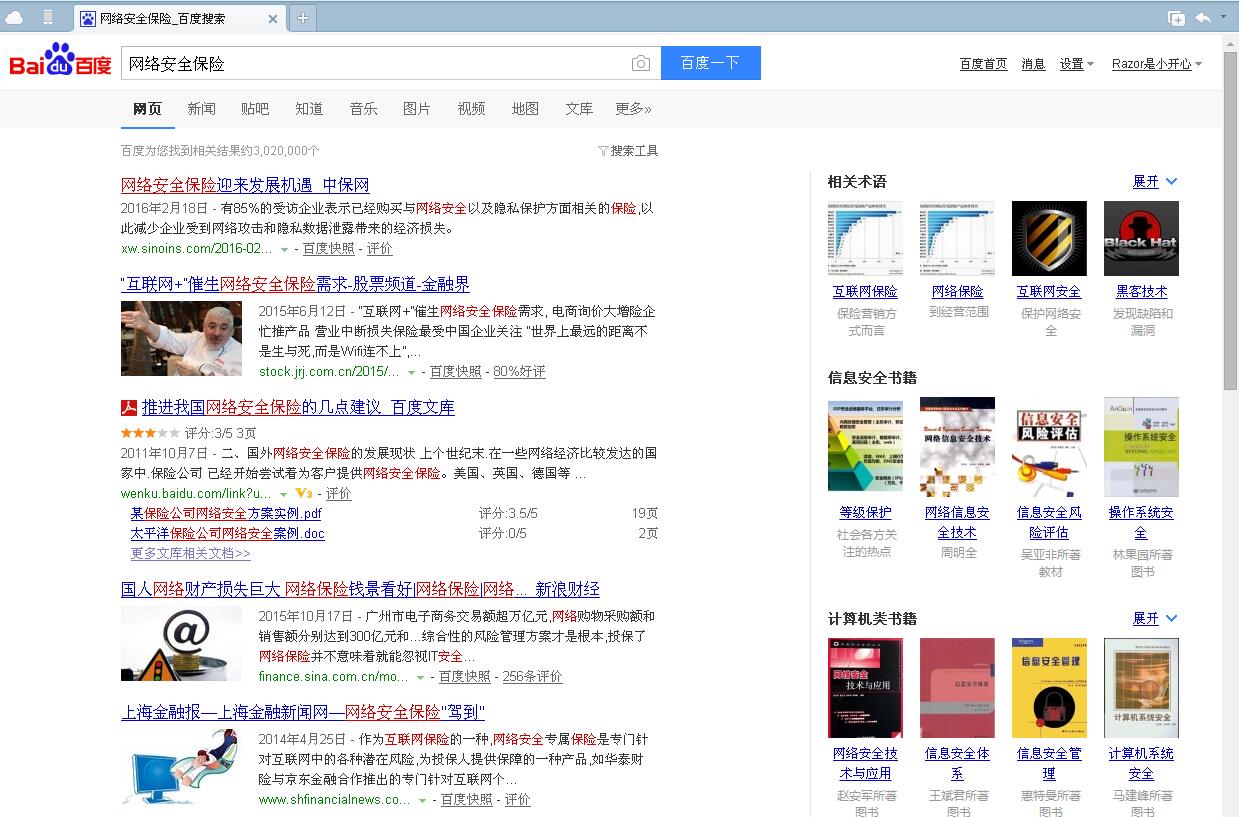
Task: Open result "互联网+"催生网络安全保险需求
Action: pyautogui.click(x=295, y=284)
